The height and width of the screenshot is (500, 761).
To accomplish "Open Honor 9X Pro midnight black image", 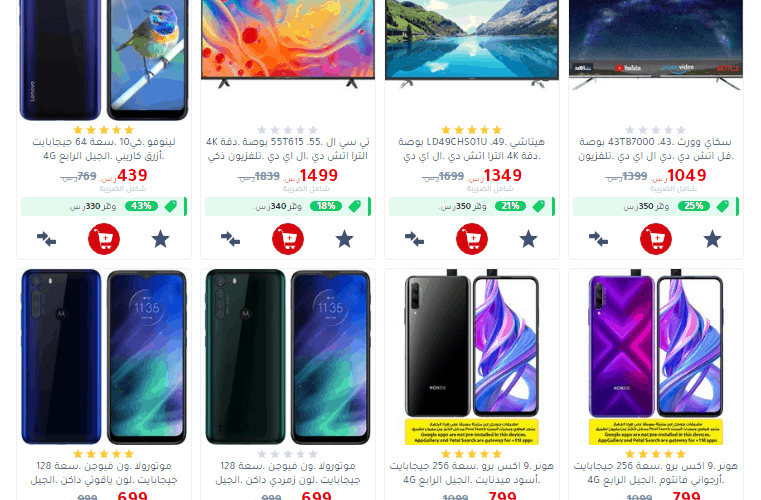I will pos(472,357).
